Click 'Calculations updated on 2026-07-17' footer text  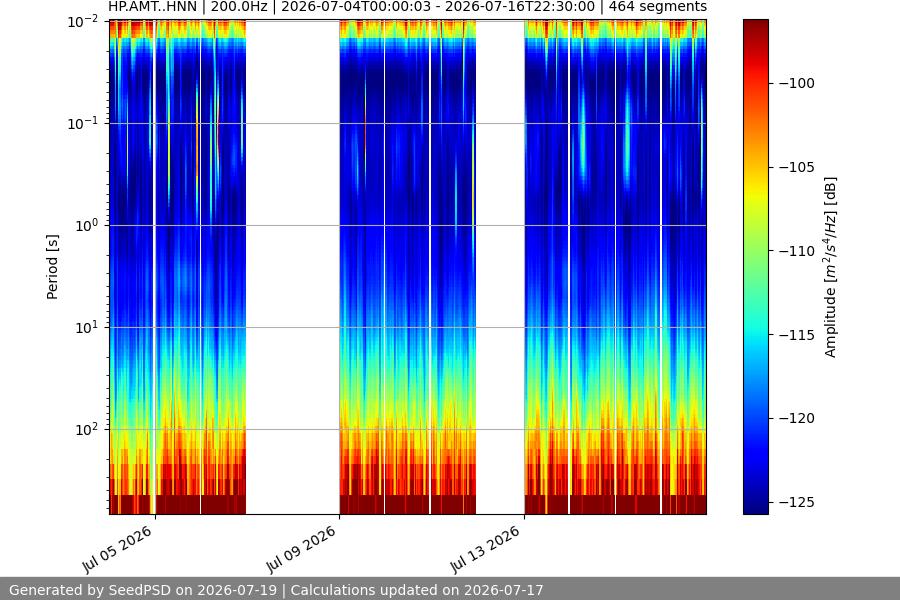coord(417,590)
